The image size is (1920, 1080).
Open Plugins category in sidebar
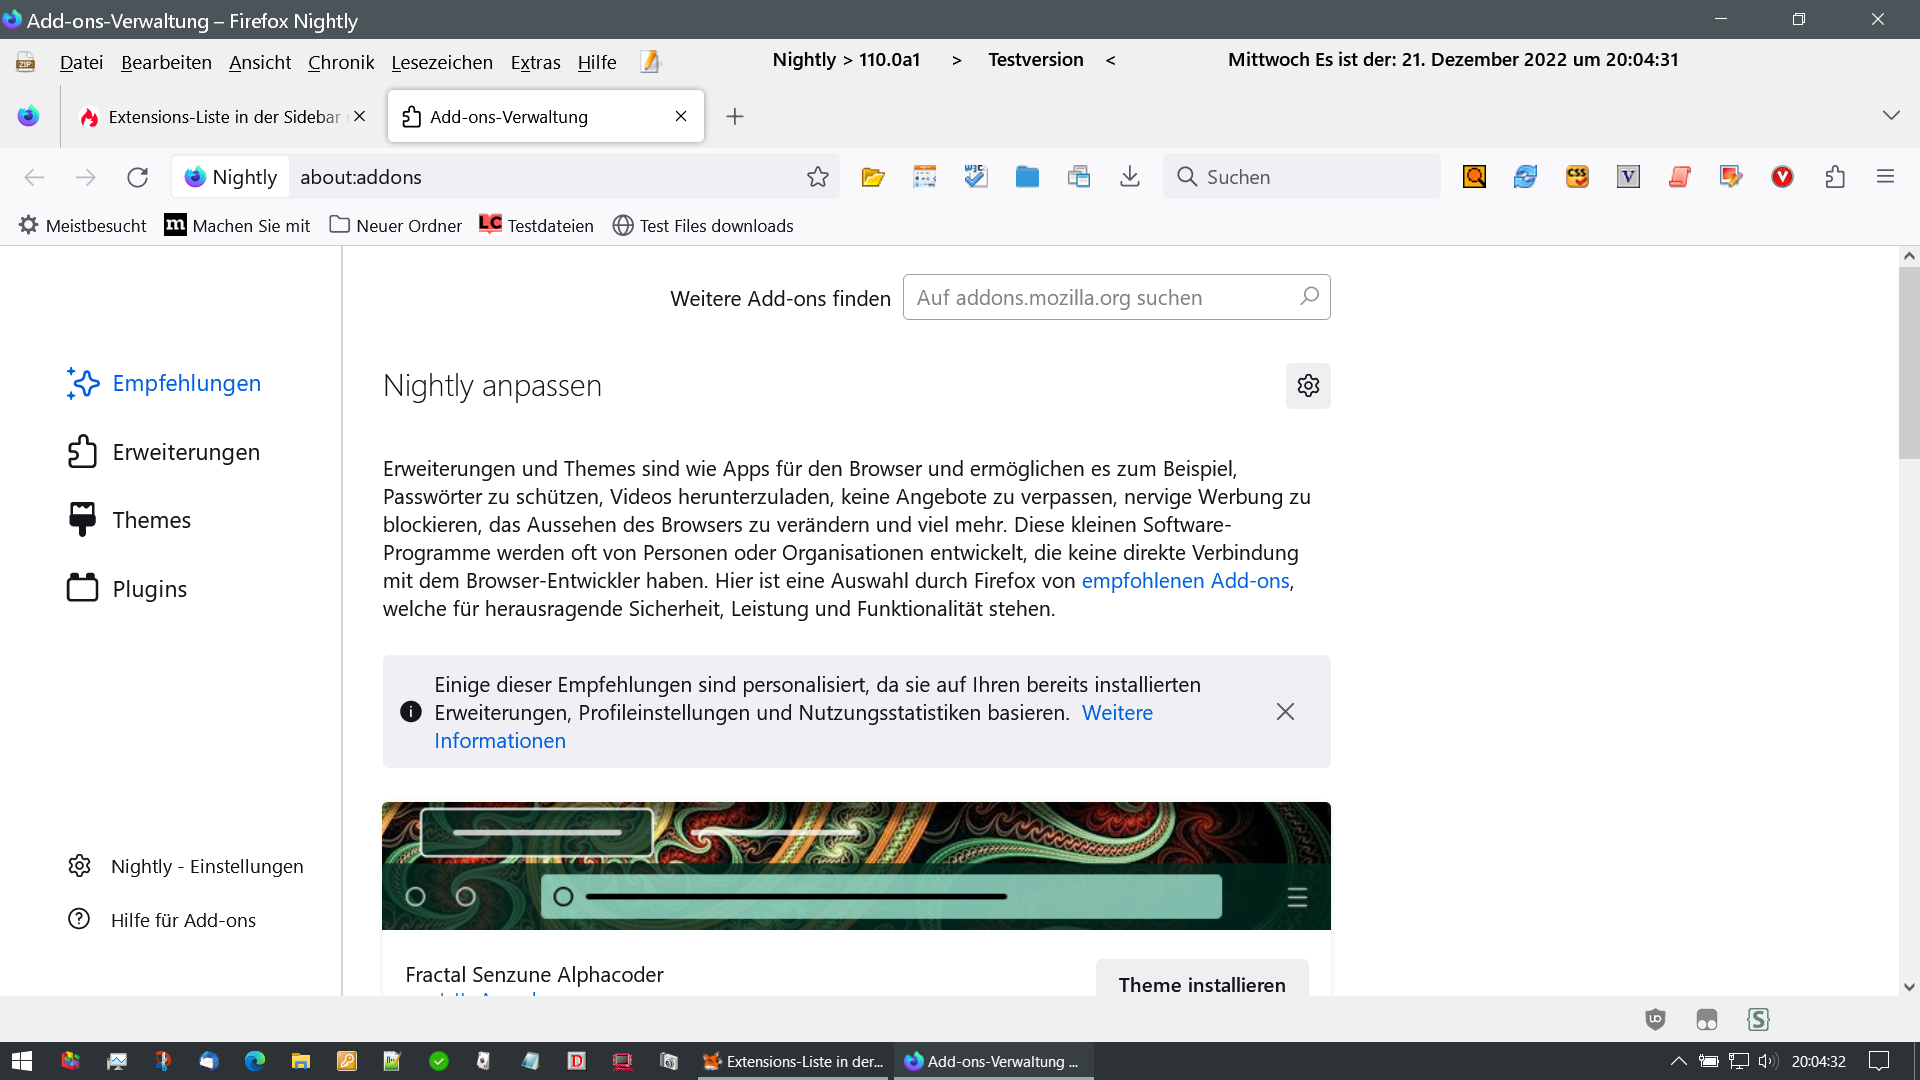coord(149,589)
